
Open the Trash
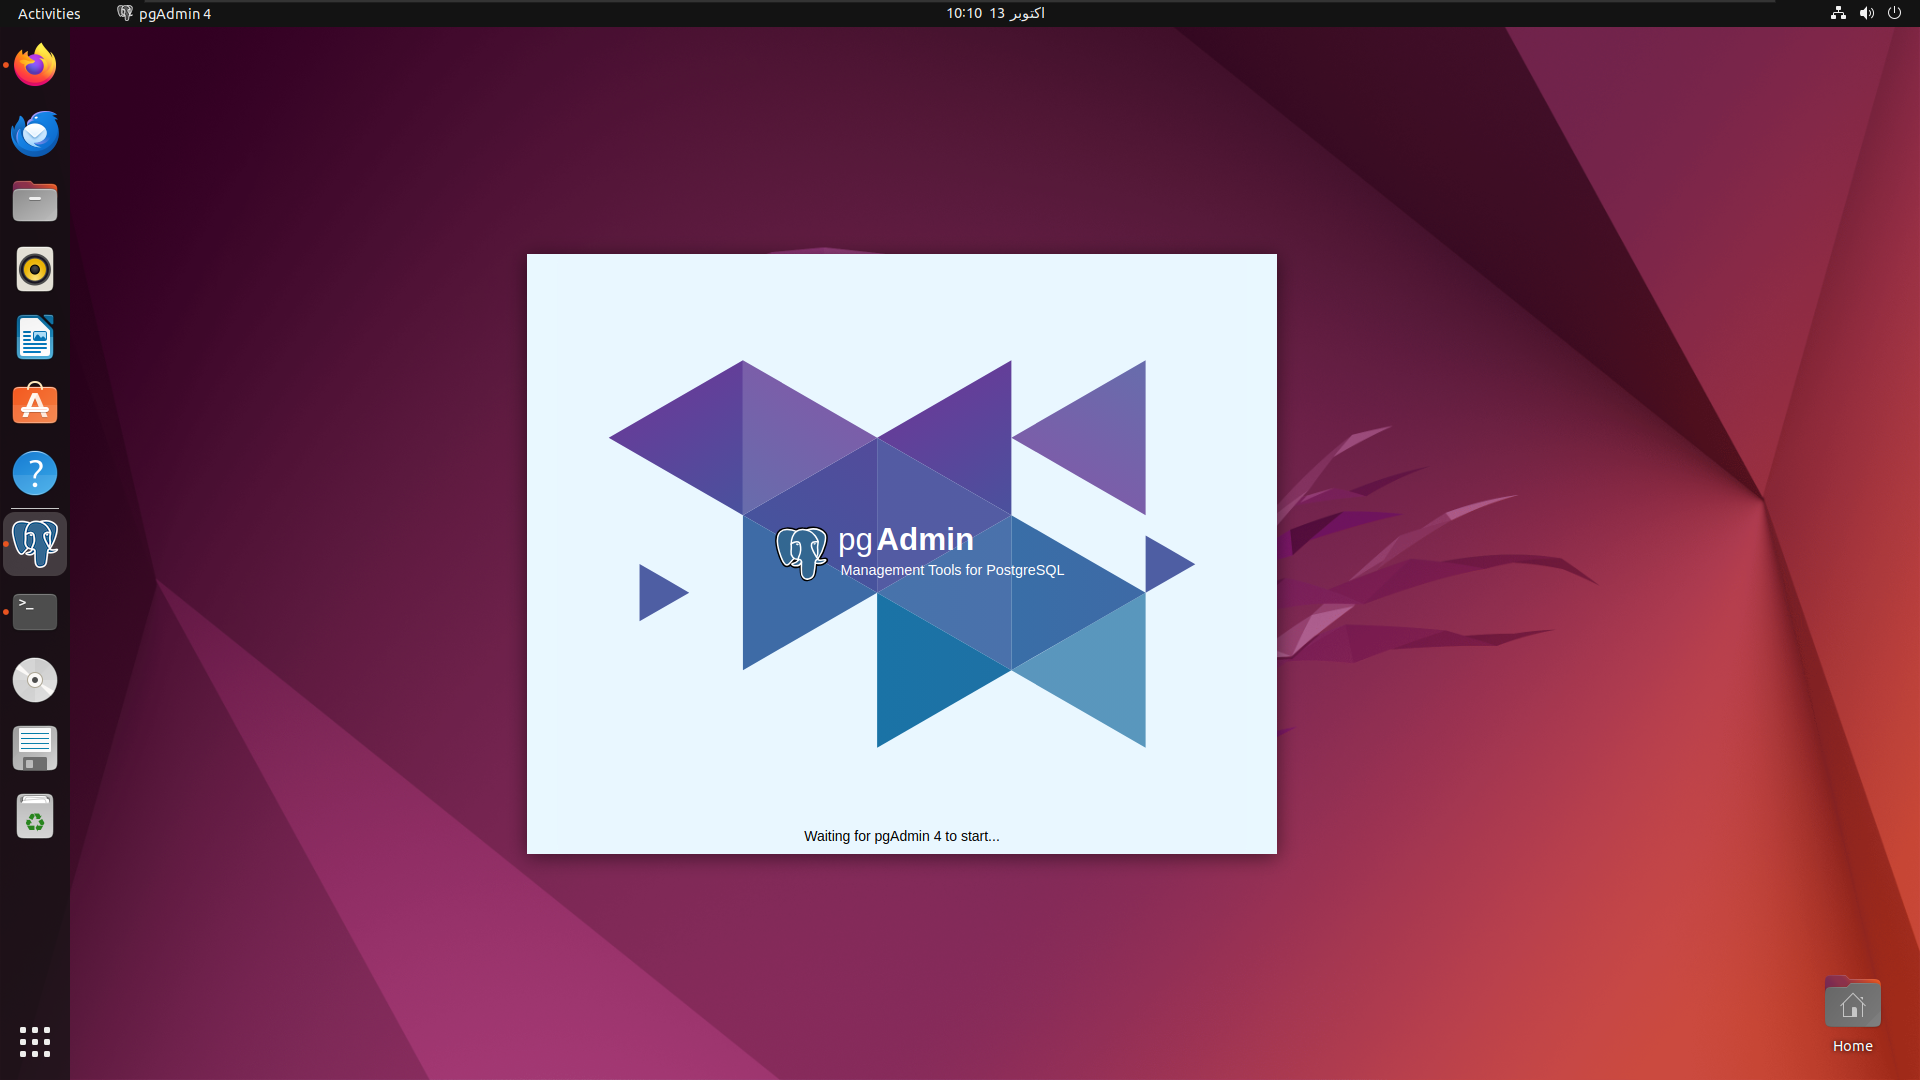coord(35,816)
